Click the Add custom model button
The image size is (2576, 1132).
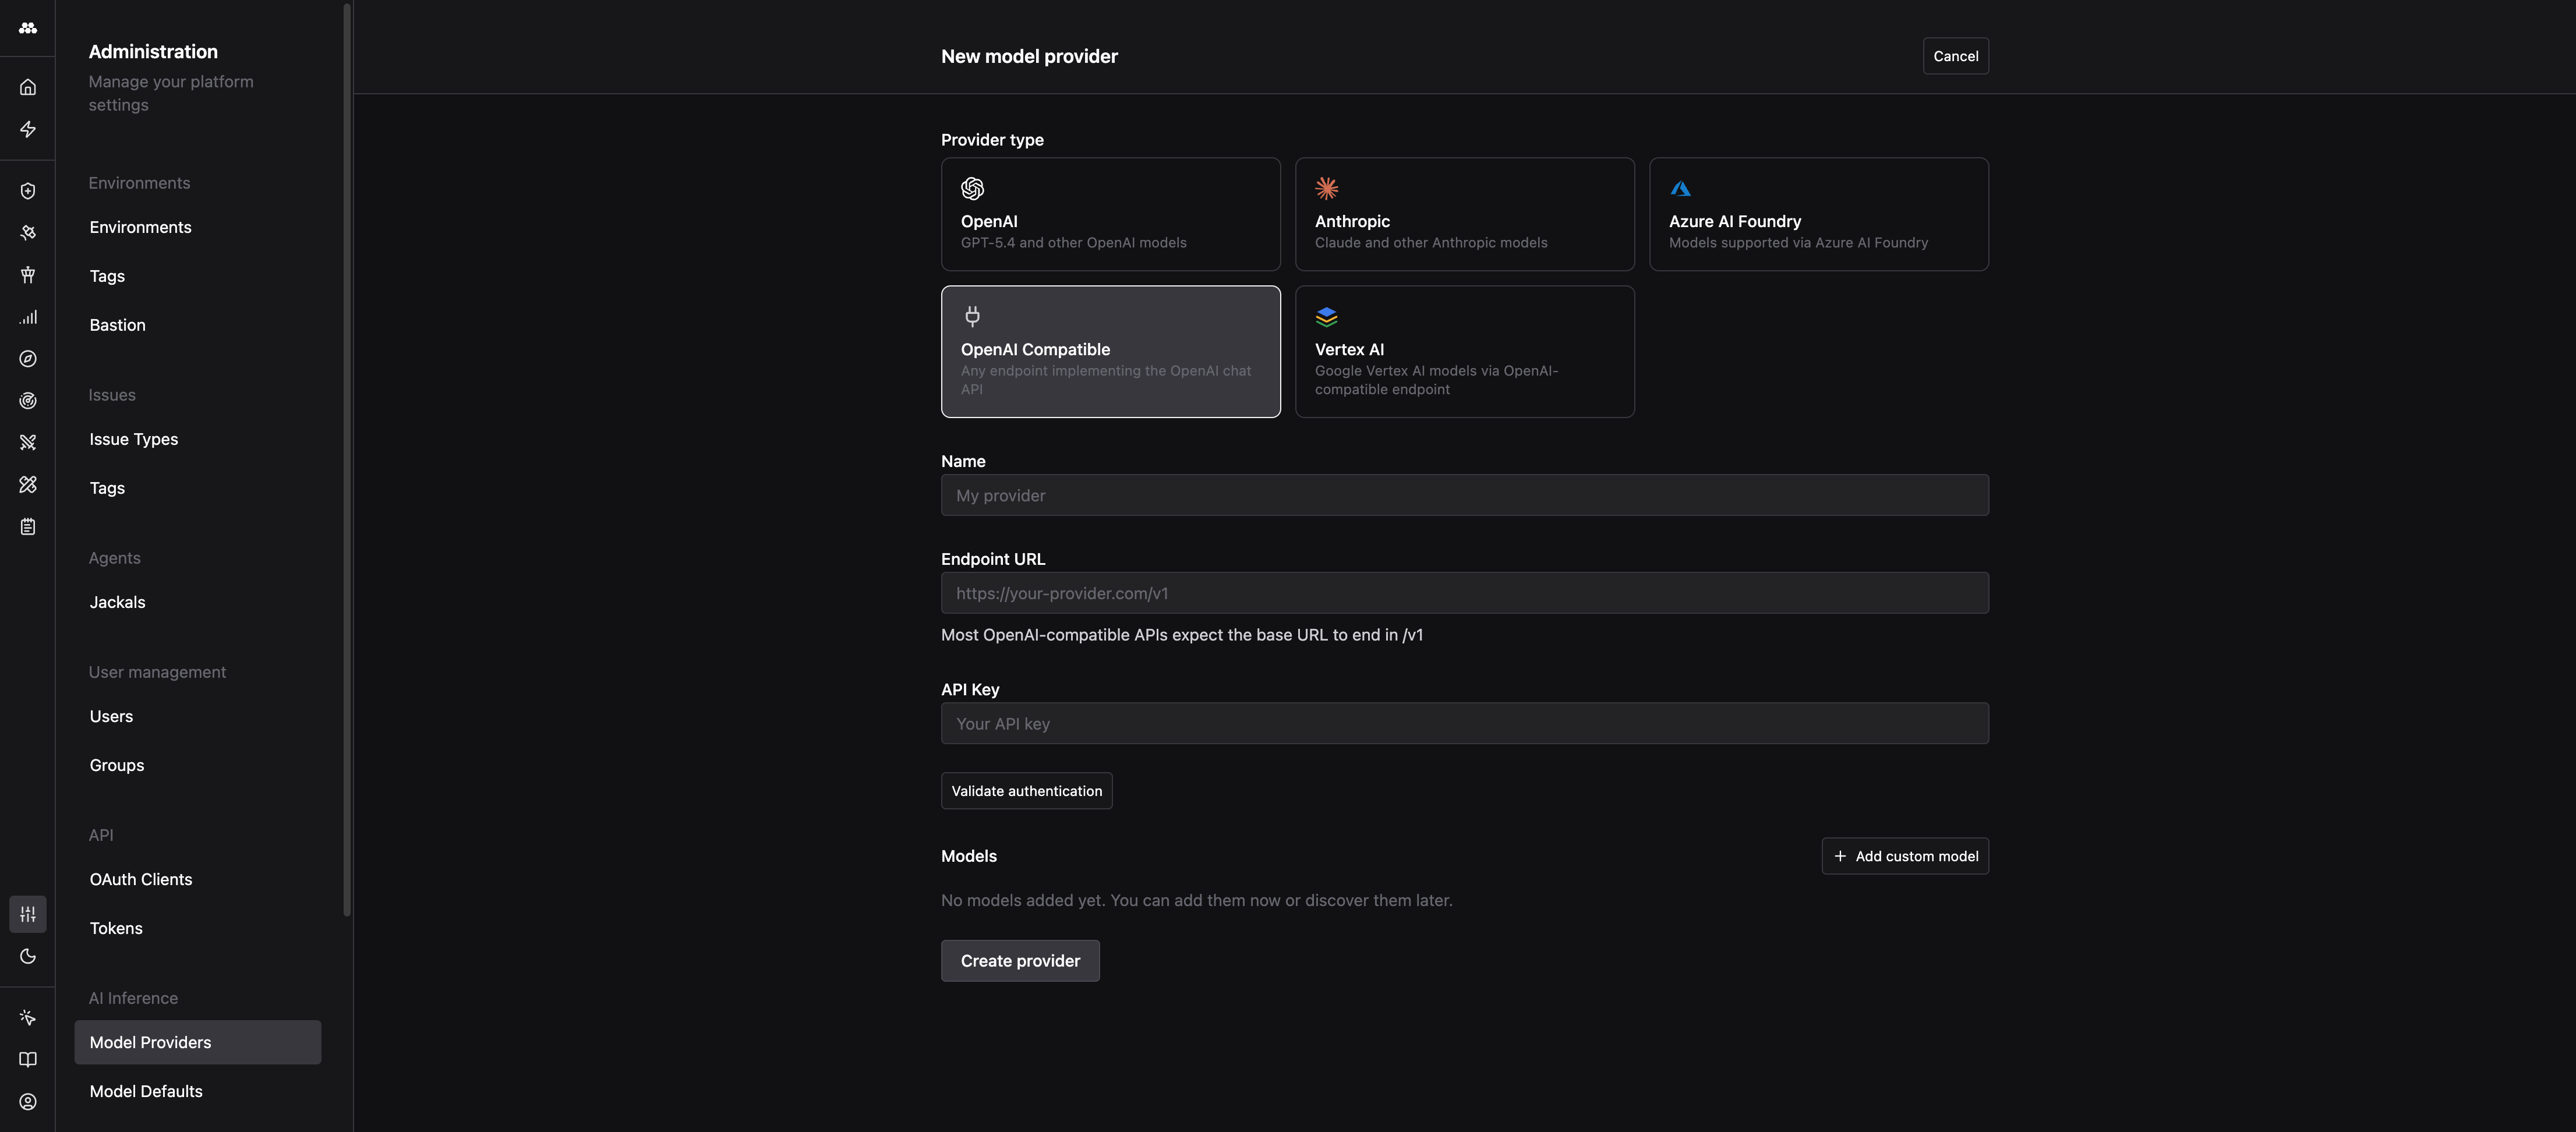1904,856
